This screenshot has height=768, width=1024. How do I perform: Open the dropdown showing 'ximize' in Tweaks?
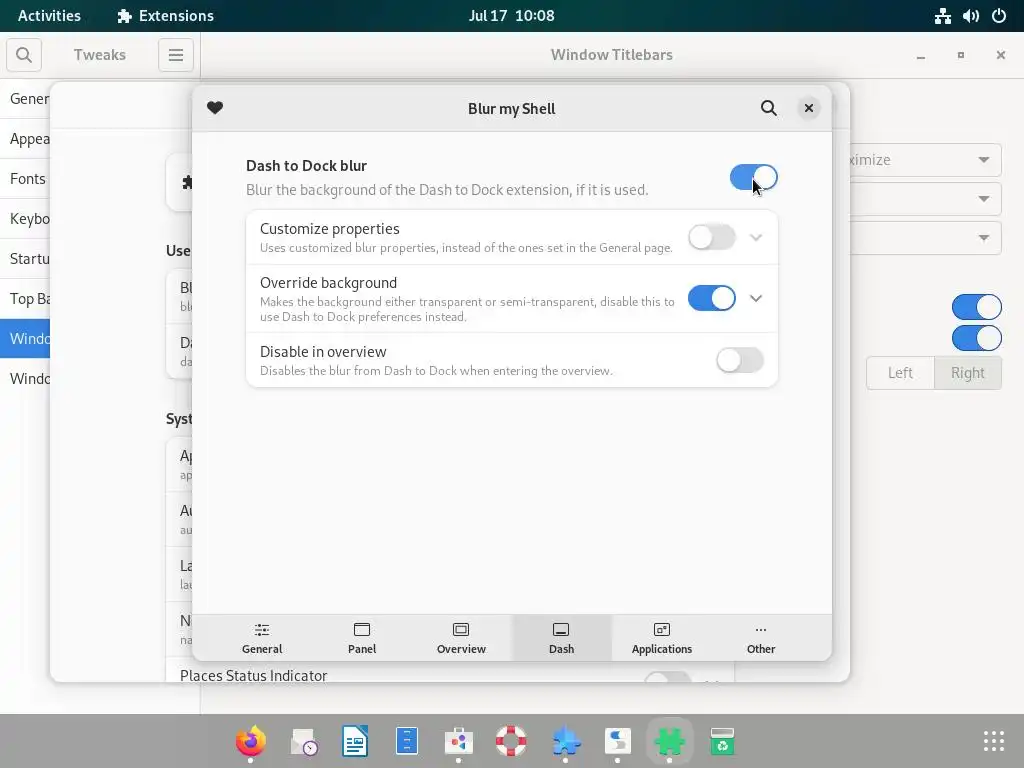pos(925,160)
